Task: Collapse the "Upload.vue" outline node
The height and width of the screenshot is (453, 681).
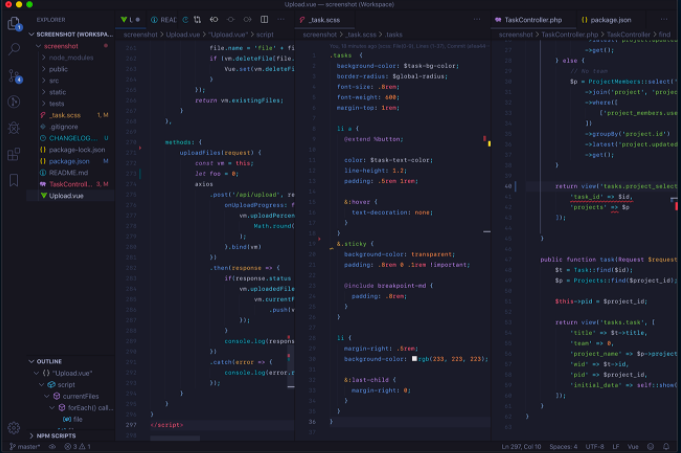Action: tap(36, 373)
